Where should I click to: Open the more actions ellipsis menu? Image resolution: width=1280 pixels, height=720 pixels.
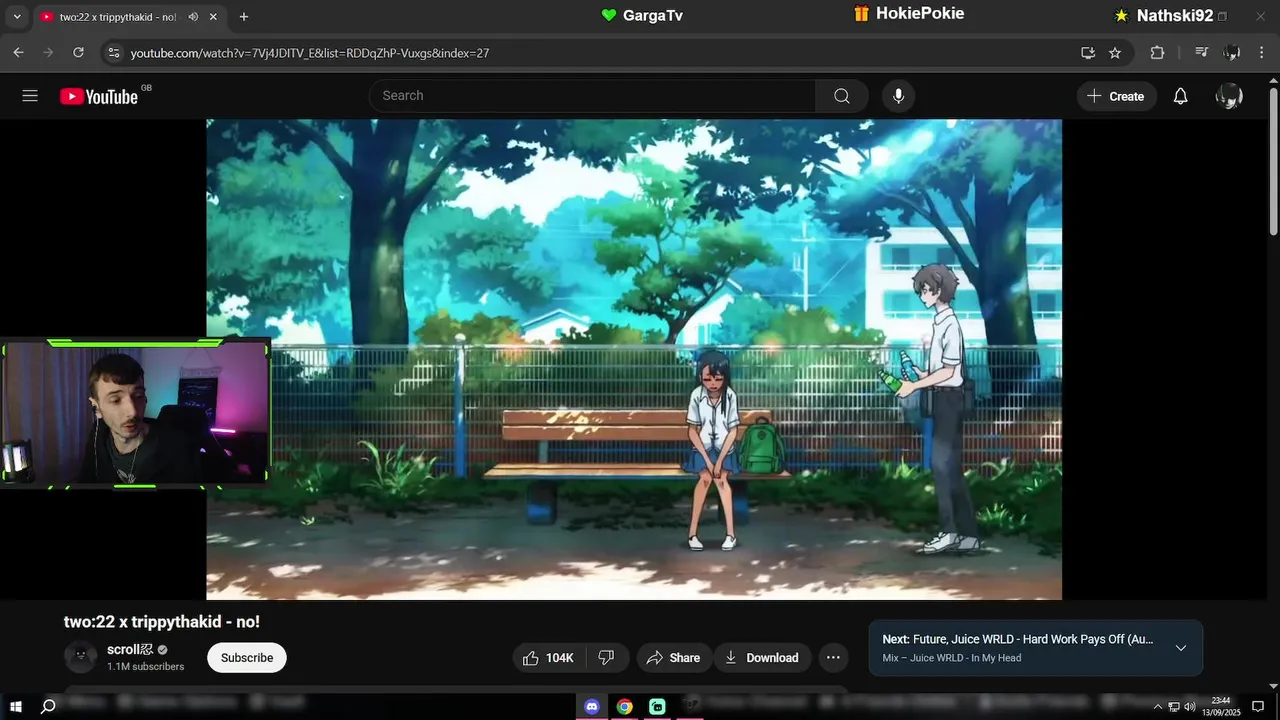833,657
